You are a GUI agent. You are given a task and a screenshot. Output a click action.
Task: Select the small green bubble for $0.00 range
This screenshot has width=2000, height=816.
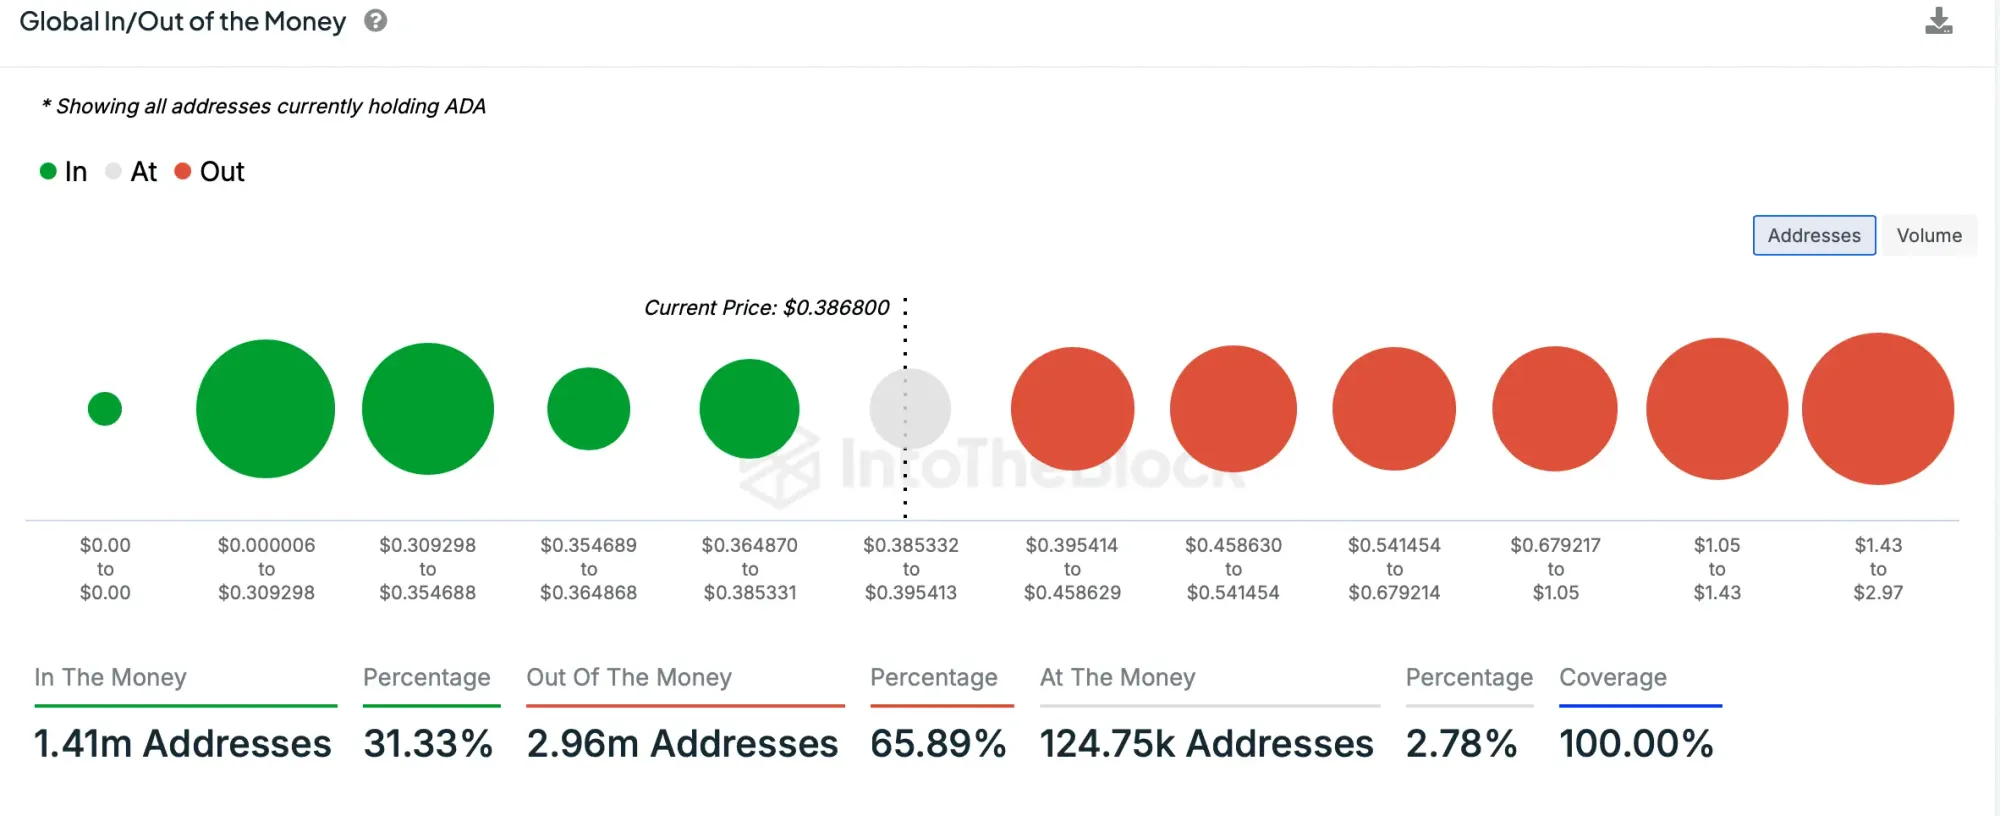[x=105, y=409]
